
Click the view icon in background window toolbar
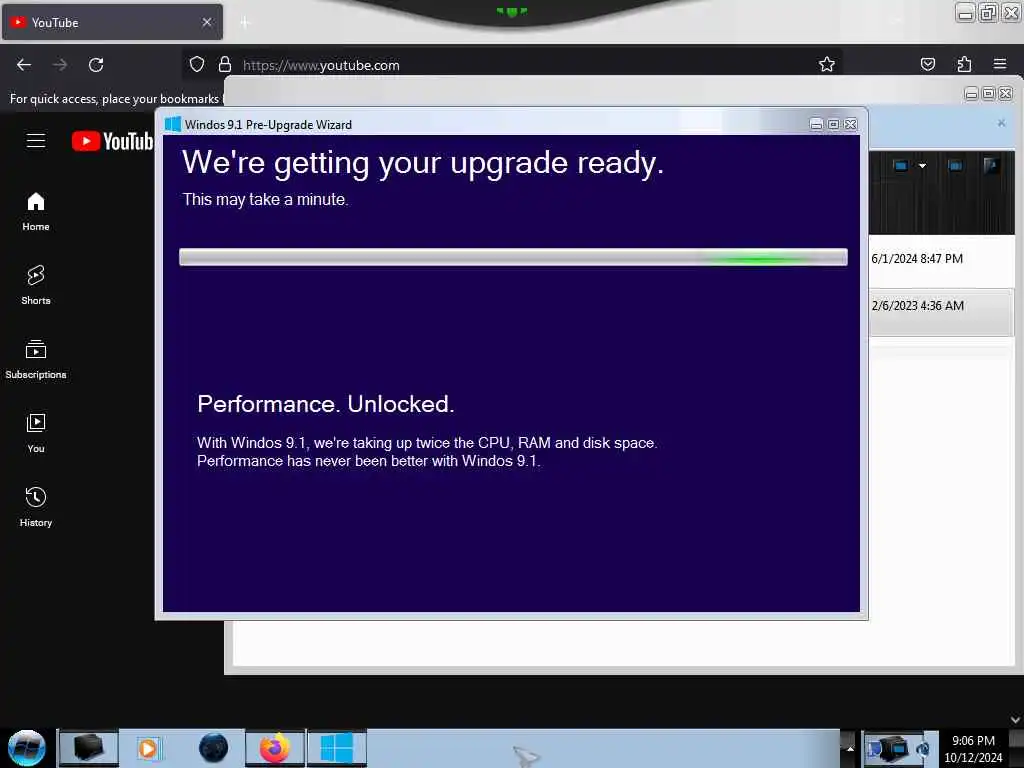pyautogui.click(x=901, y=166)
